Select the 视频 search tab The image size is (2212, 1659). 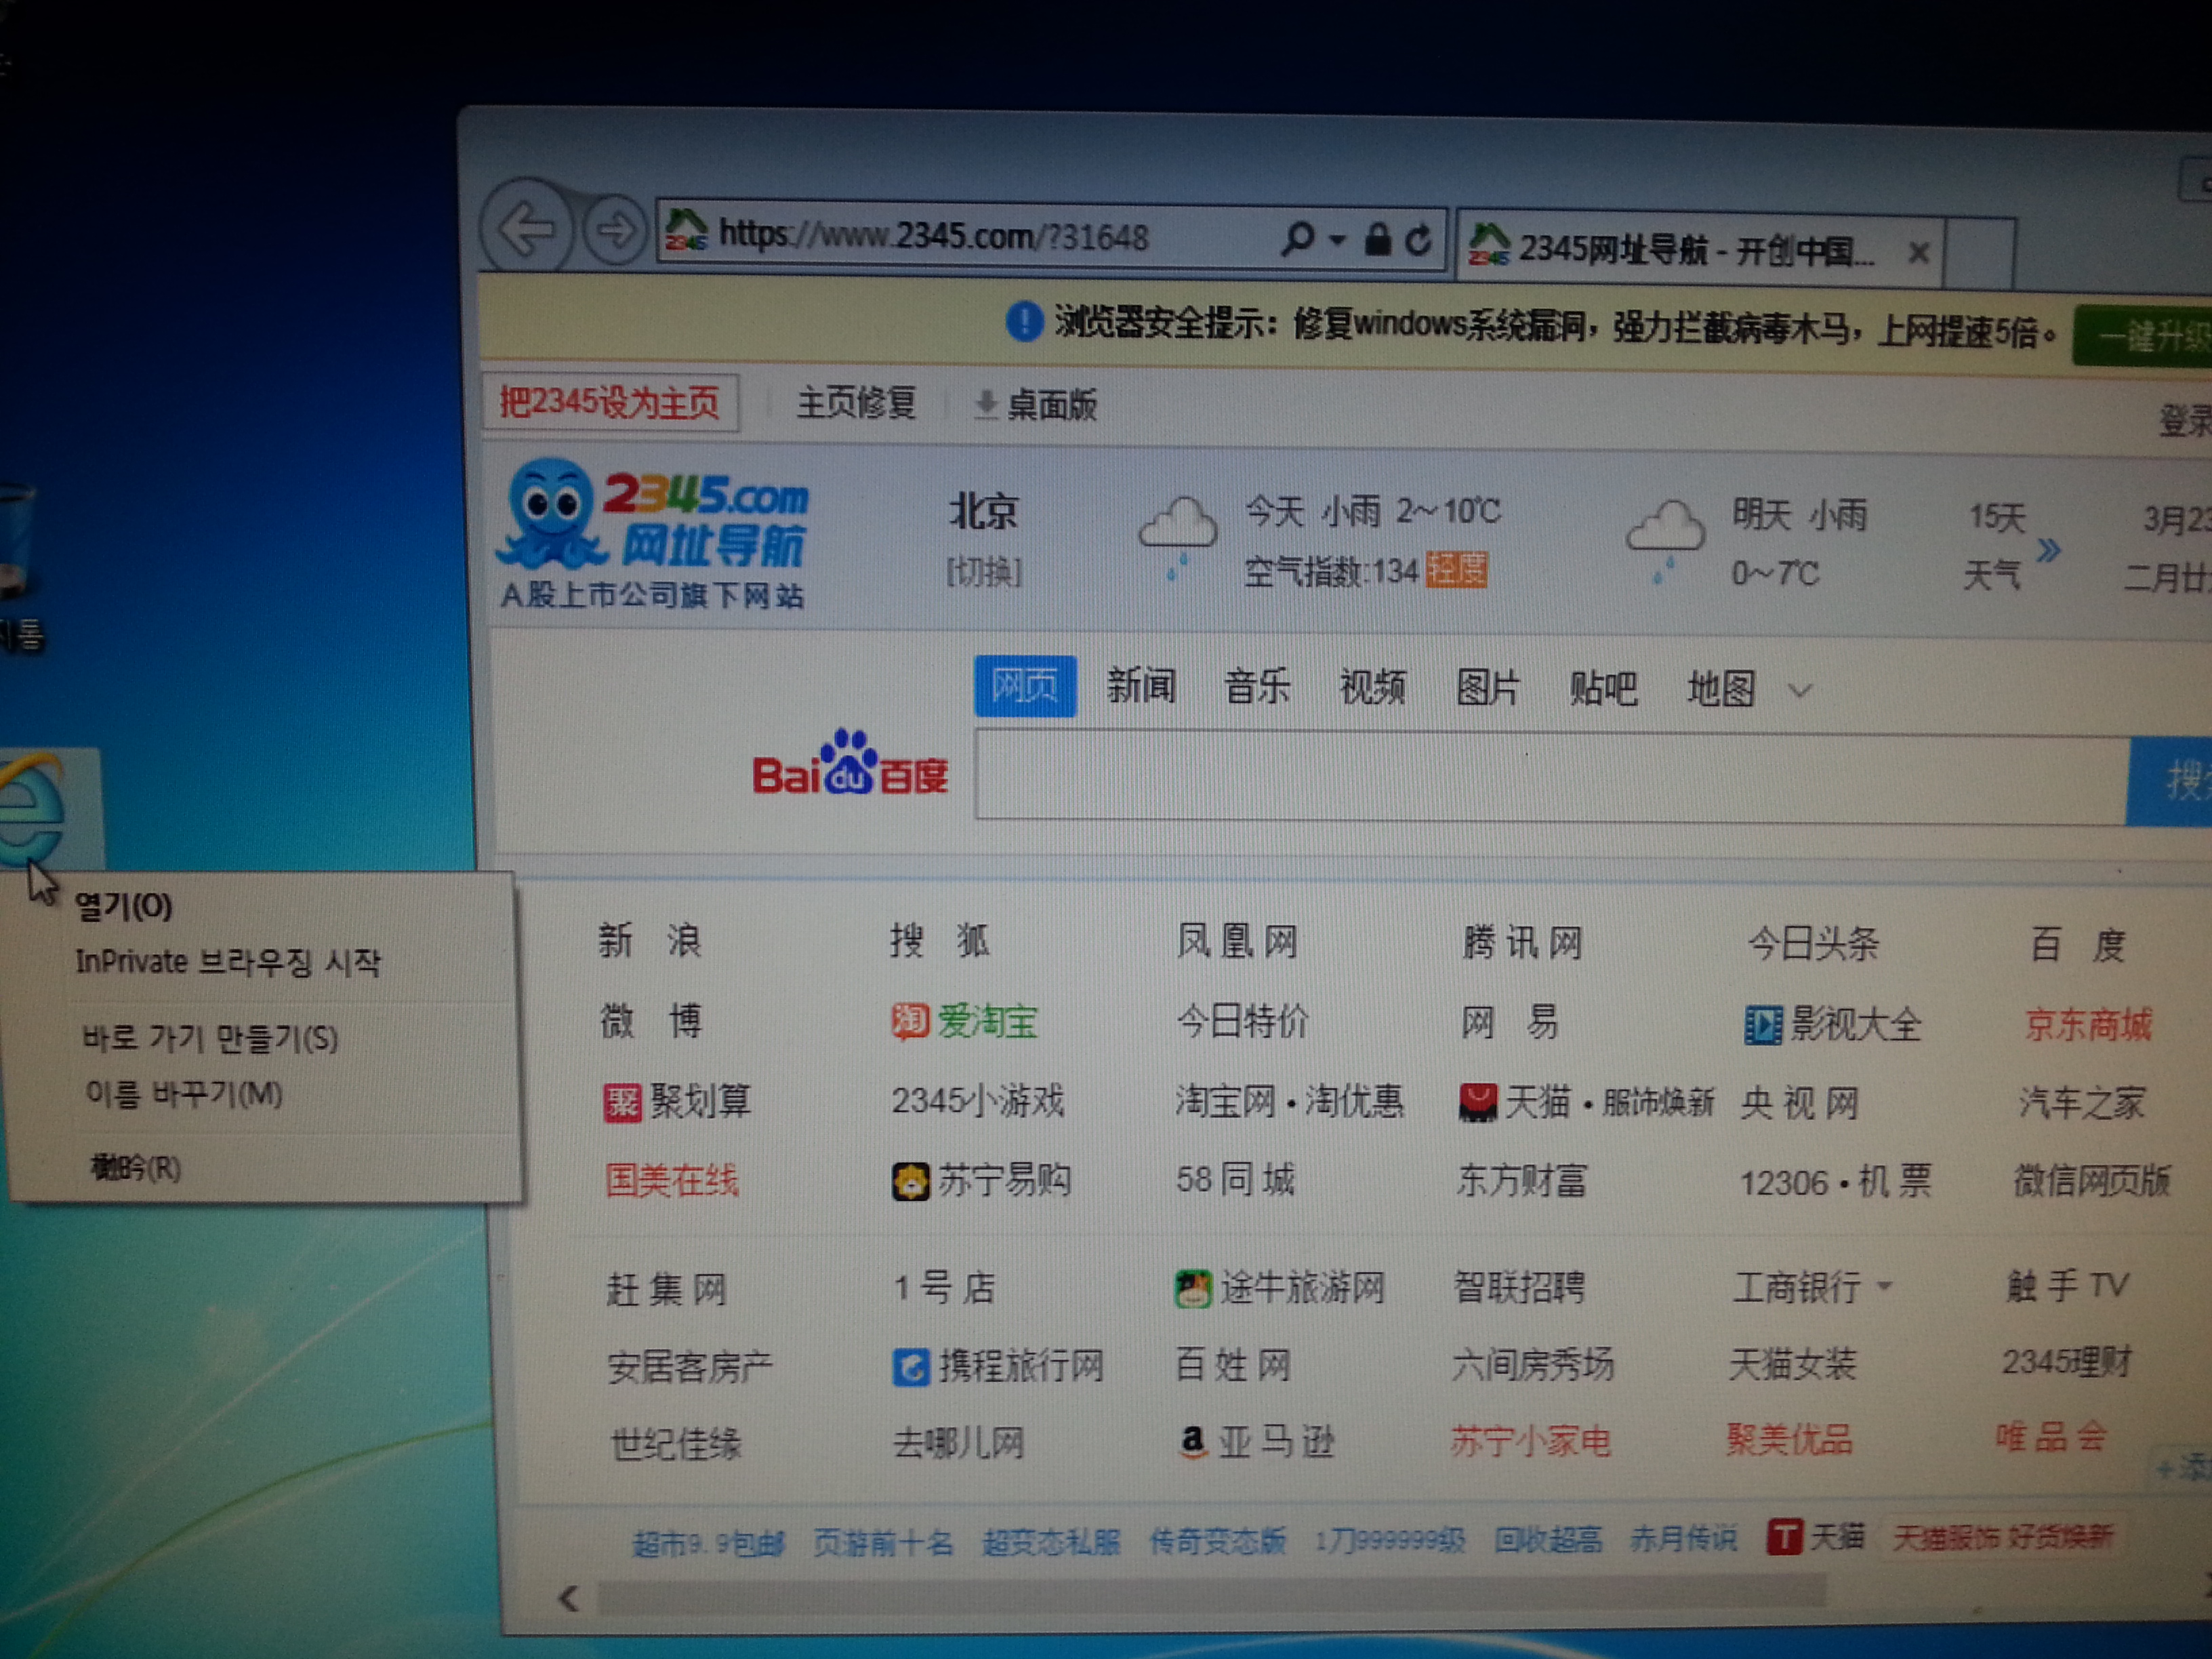[x=1372, y=688]
